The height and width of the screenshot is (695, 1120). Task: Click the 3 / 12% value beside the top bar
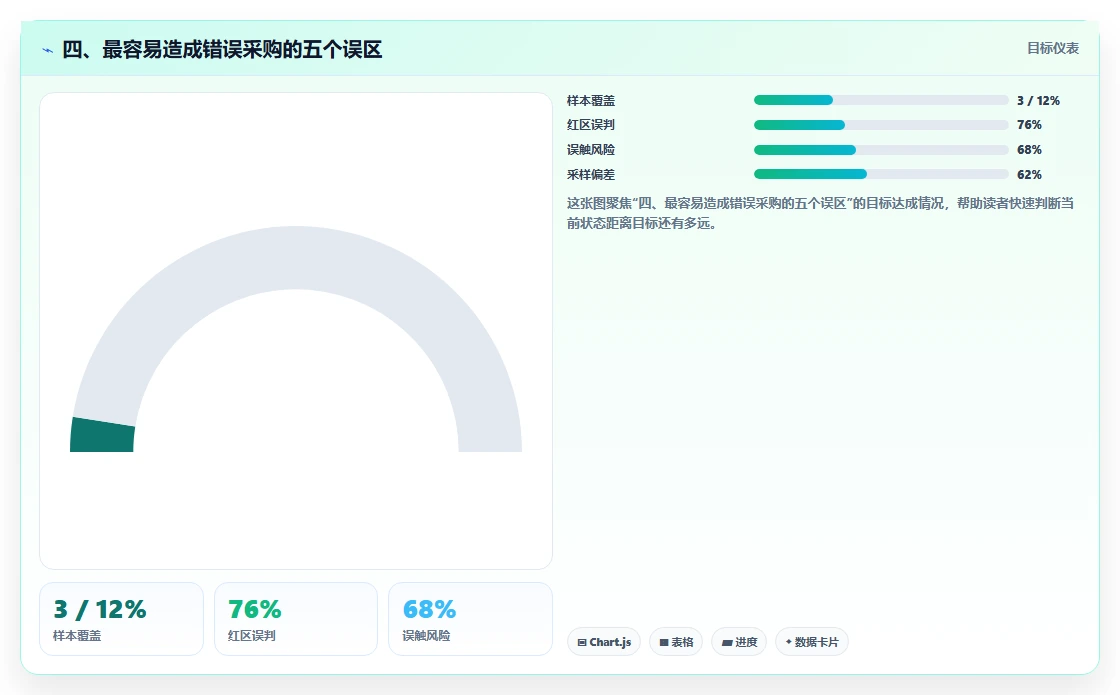click(1039, 101)
